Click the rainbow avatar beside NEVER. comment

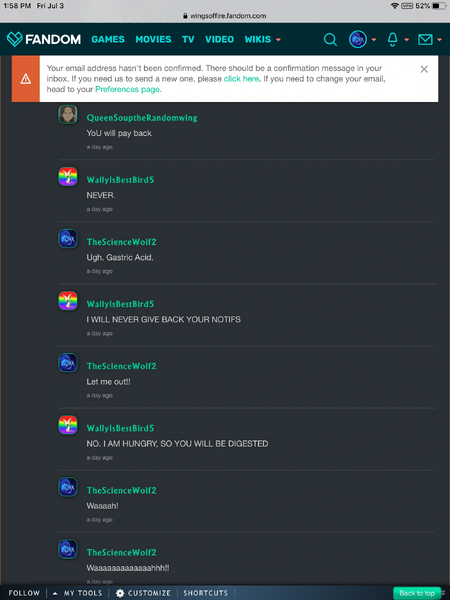68,176
